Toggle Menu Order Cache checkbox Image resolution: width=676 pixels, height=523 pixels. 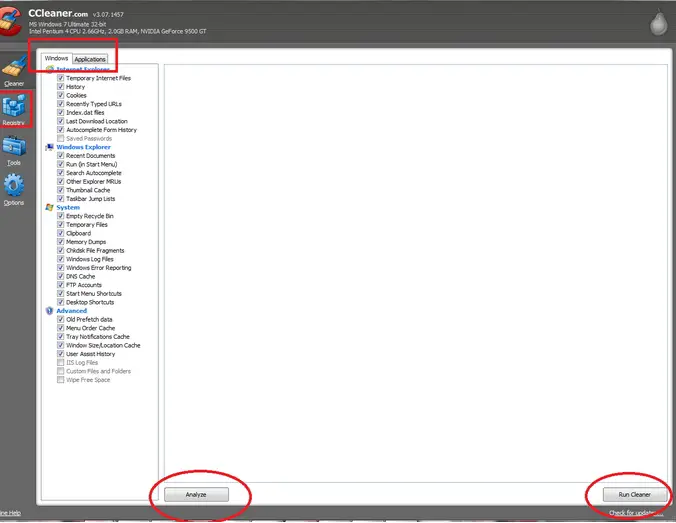[61, 328]
